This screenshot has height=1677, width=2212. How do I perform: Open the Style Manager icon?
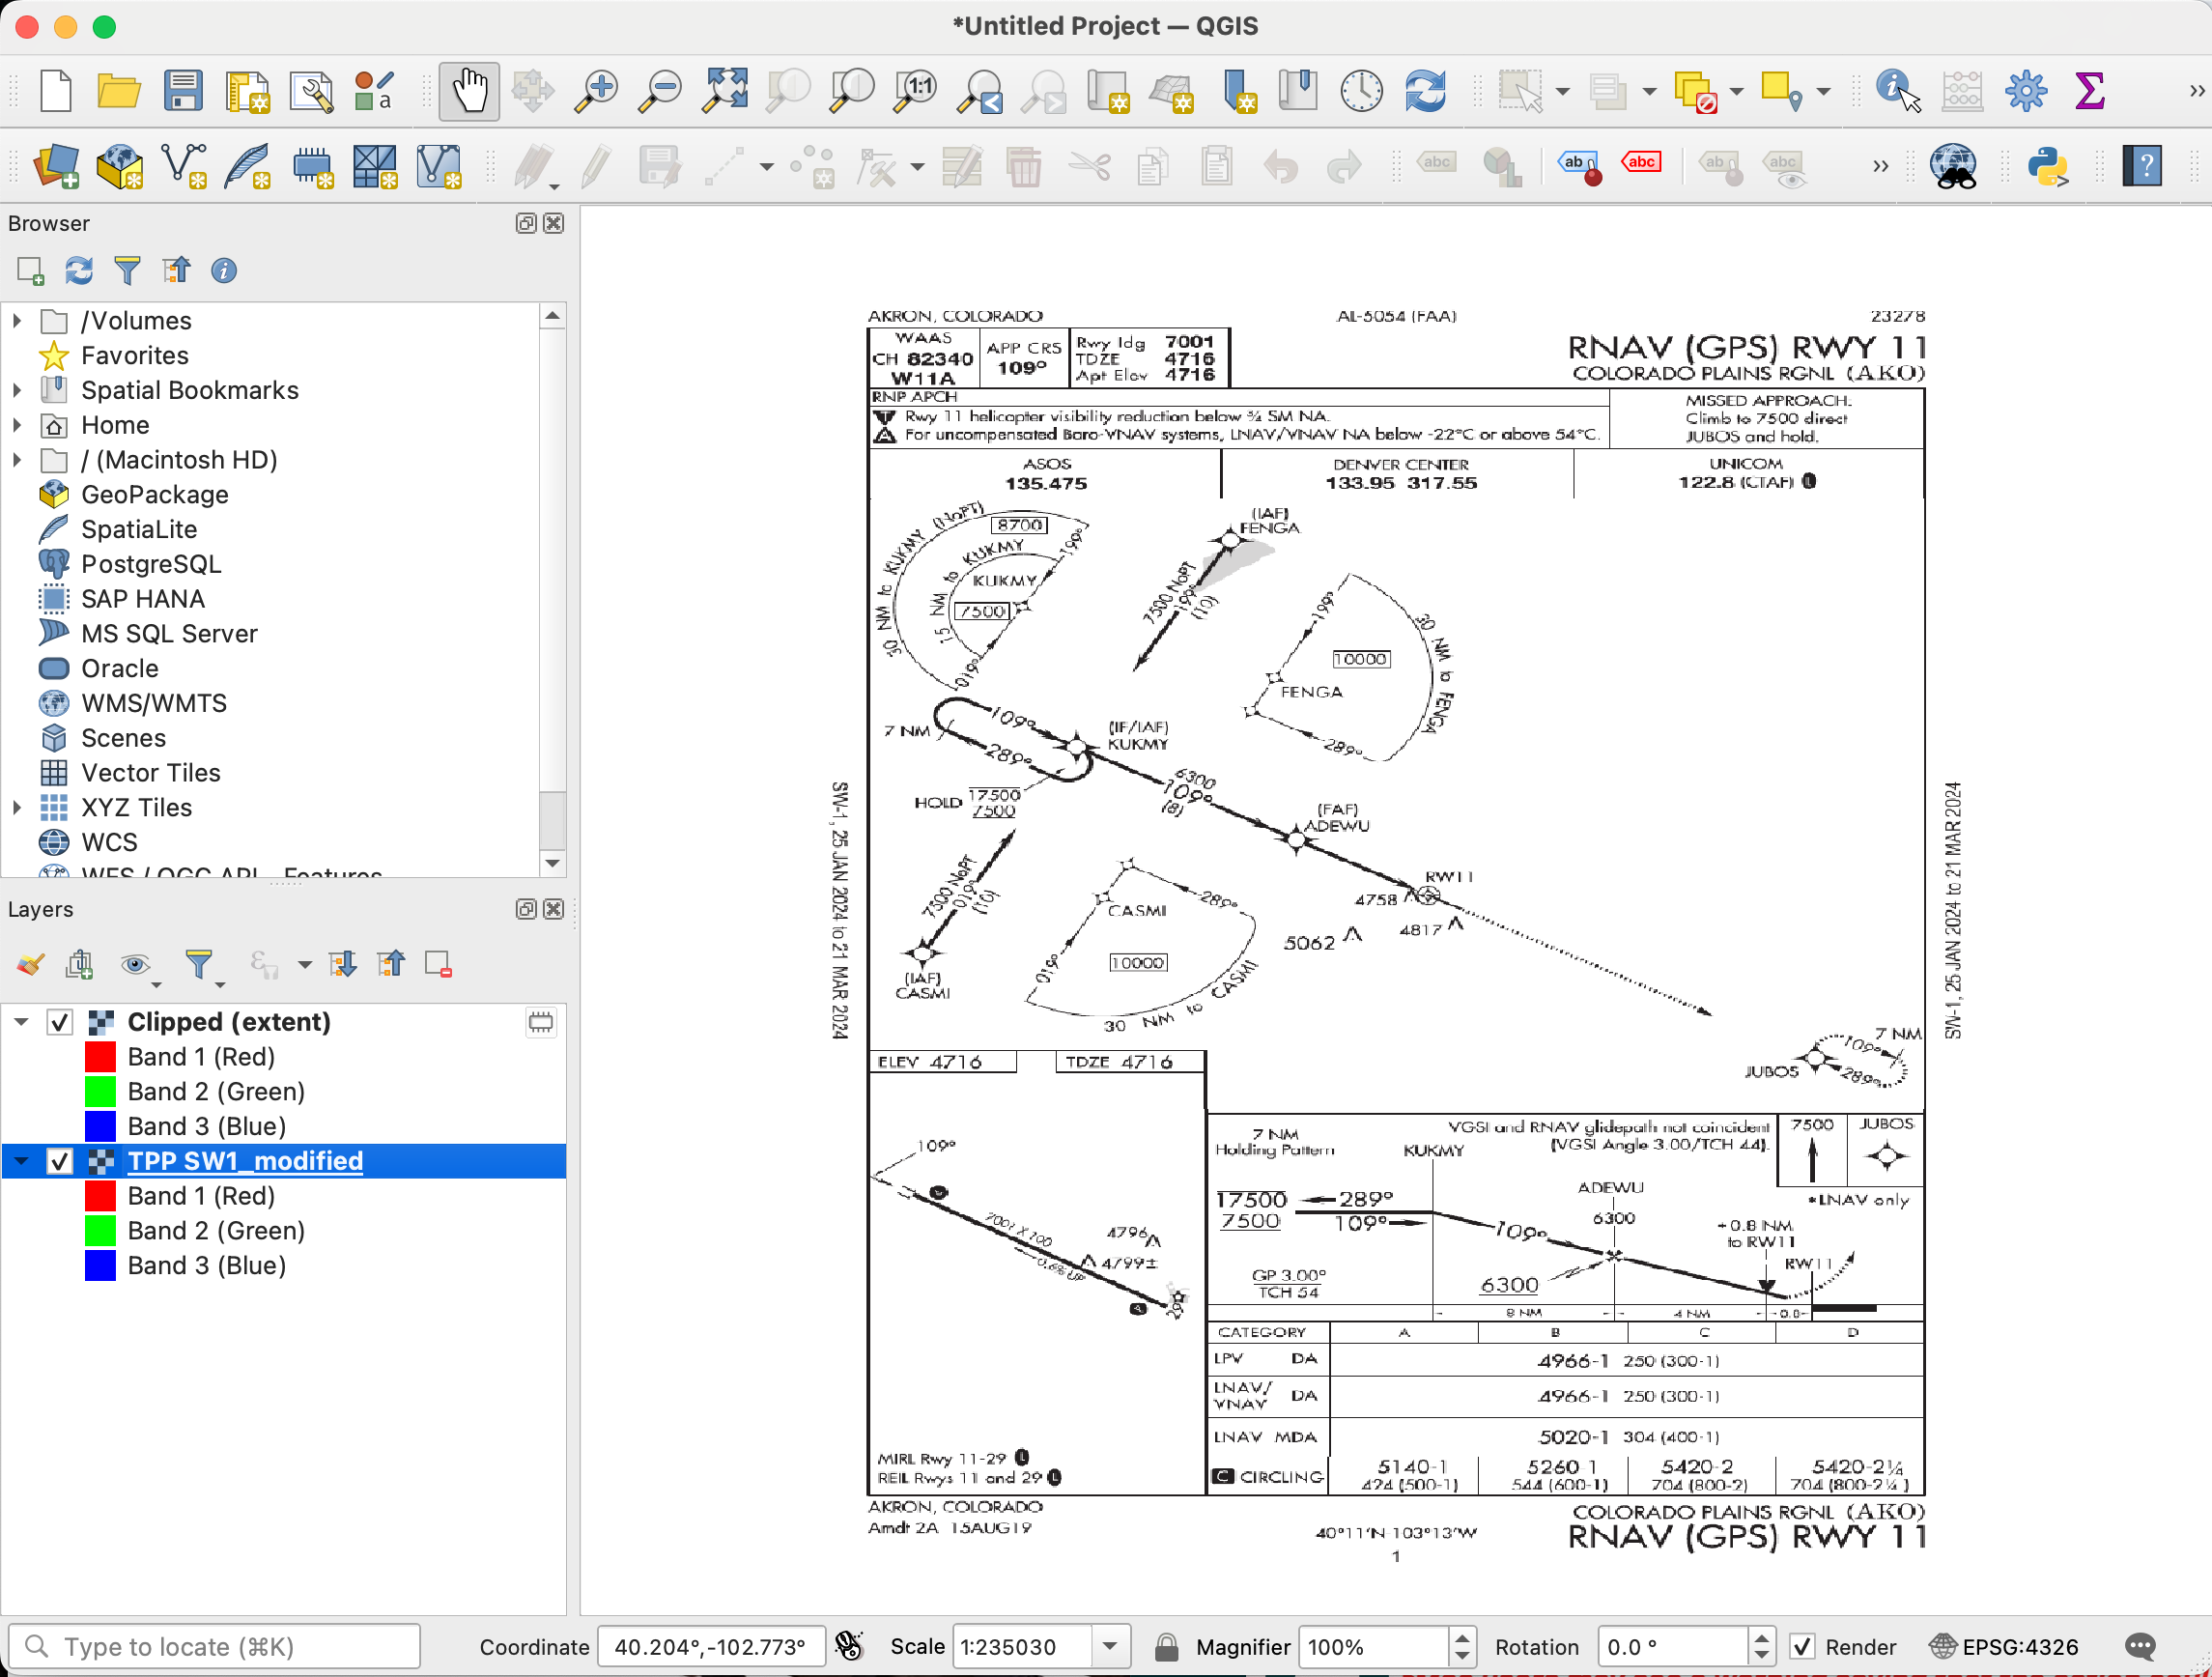click(374, 91)
